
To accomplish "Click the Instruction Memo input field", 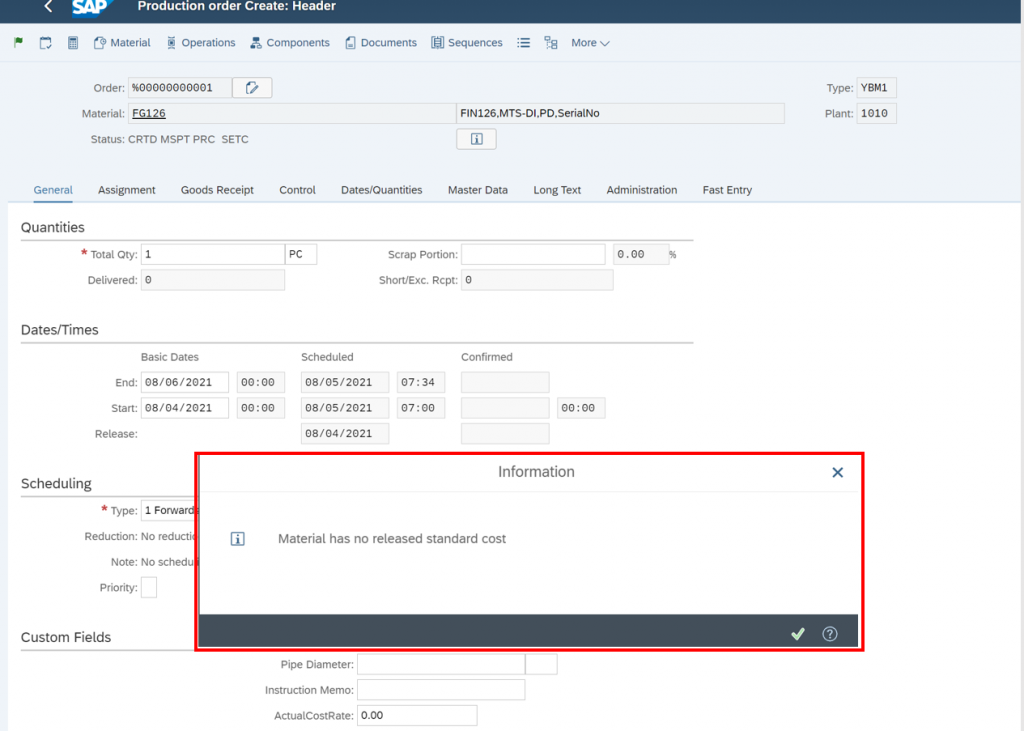I will [x=441, y=690].
